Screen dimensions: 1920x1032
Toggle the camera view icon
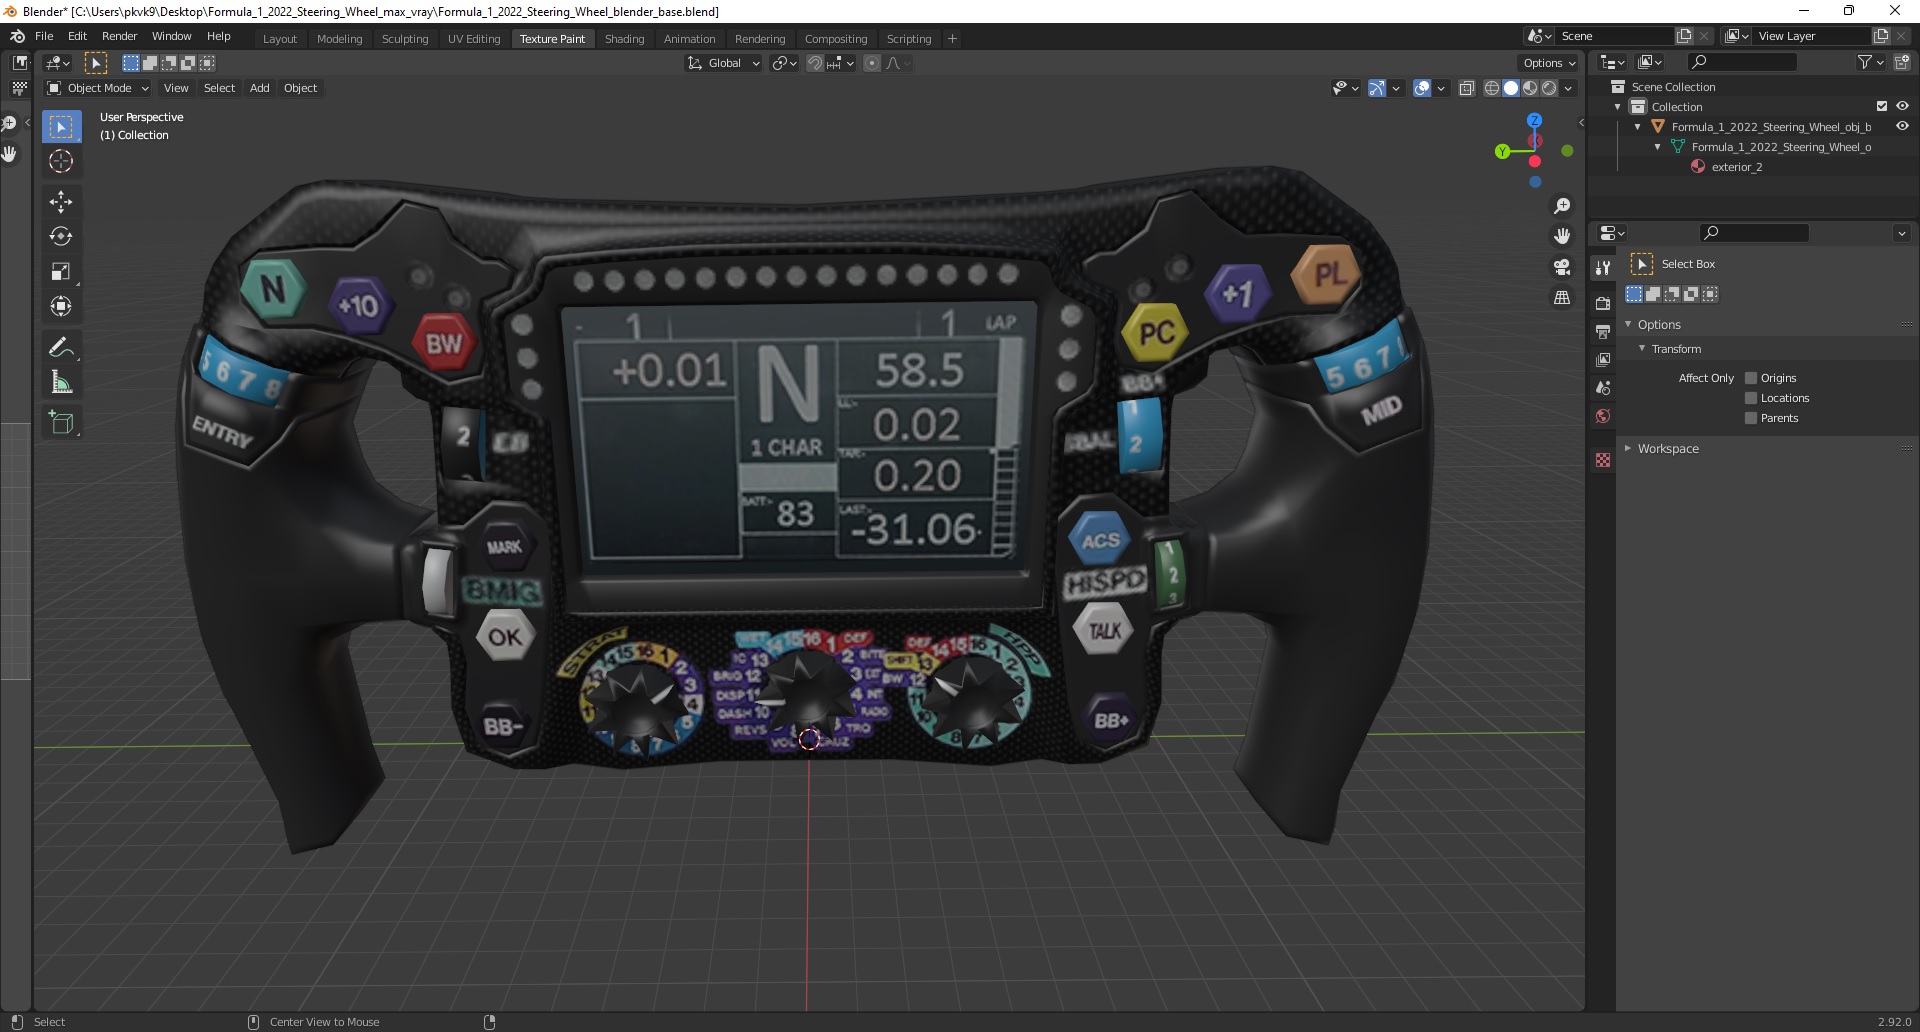pos(1562,267)
